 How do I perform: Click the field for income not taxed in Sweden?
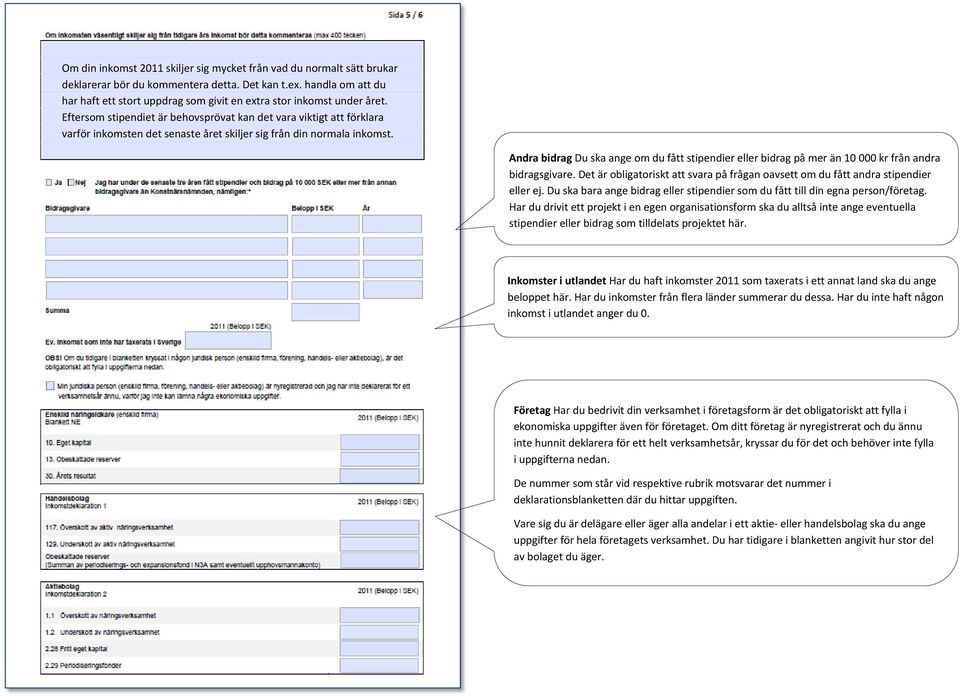228,341
